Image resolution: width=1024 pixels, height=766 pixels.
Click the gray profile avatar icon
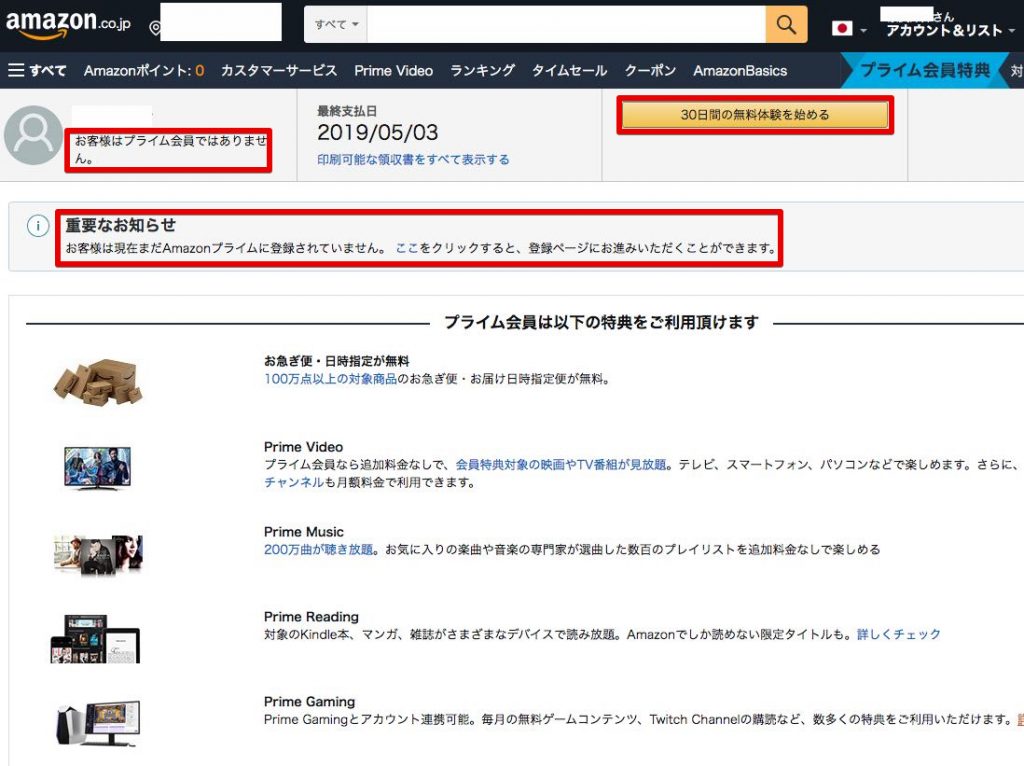coord(33,134)
